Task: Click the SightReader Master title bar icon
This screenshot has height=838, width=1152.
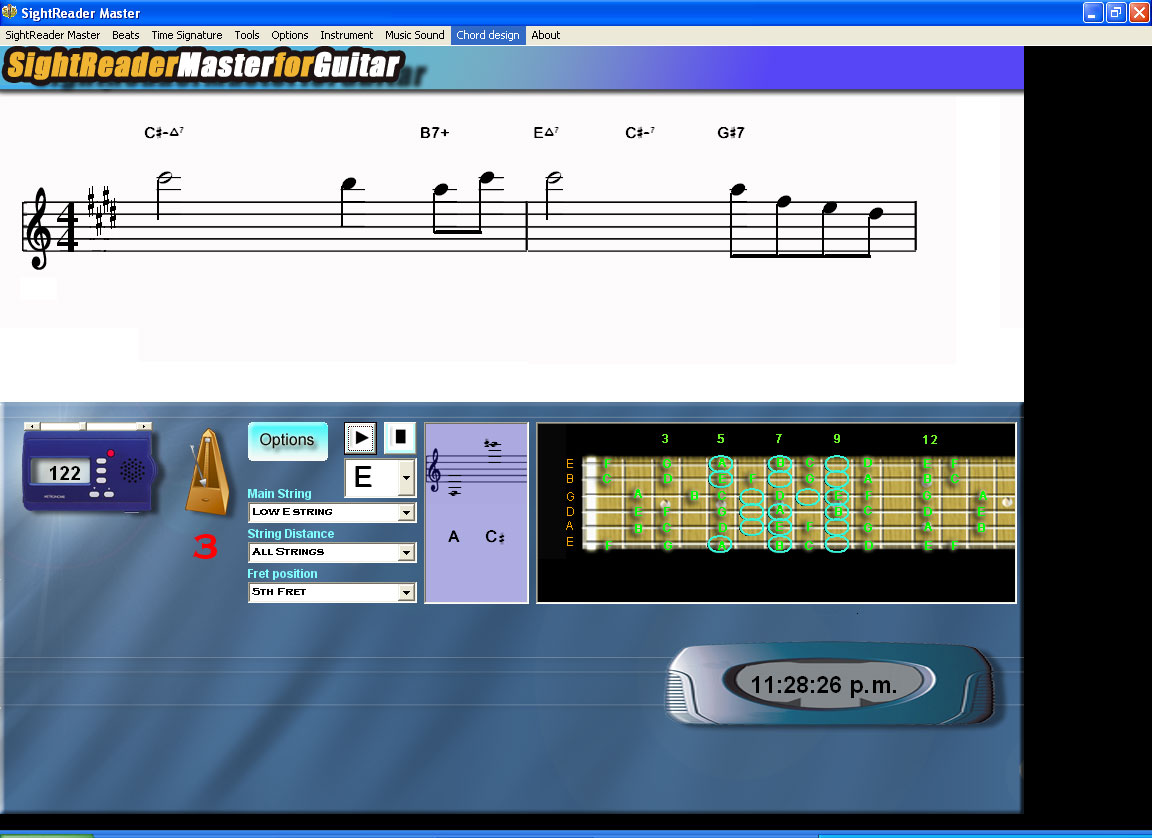Action: click(10, 12)
